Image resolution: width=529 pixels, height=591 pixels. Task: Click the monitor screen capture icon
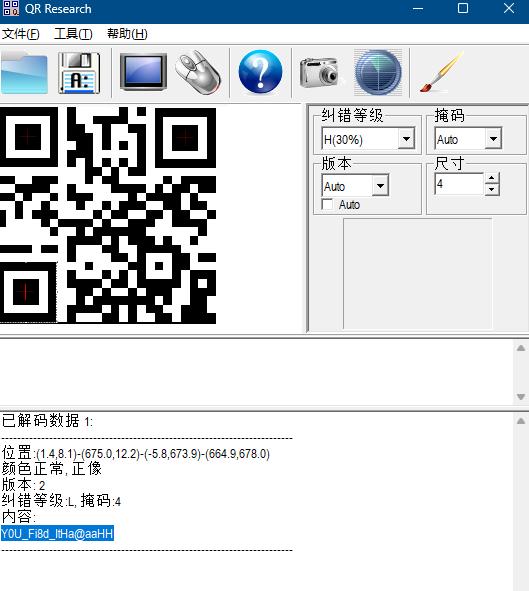(144, 72)
